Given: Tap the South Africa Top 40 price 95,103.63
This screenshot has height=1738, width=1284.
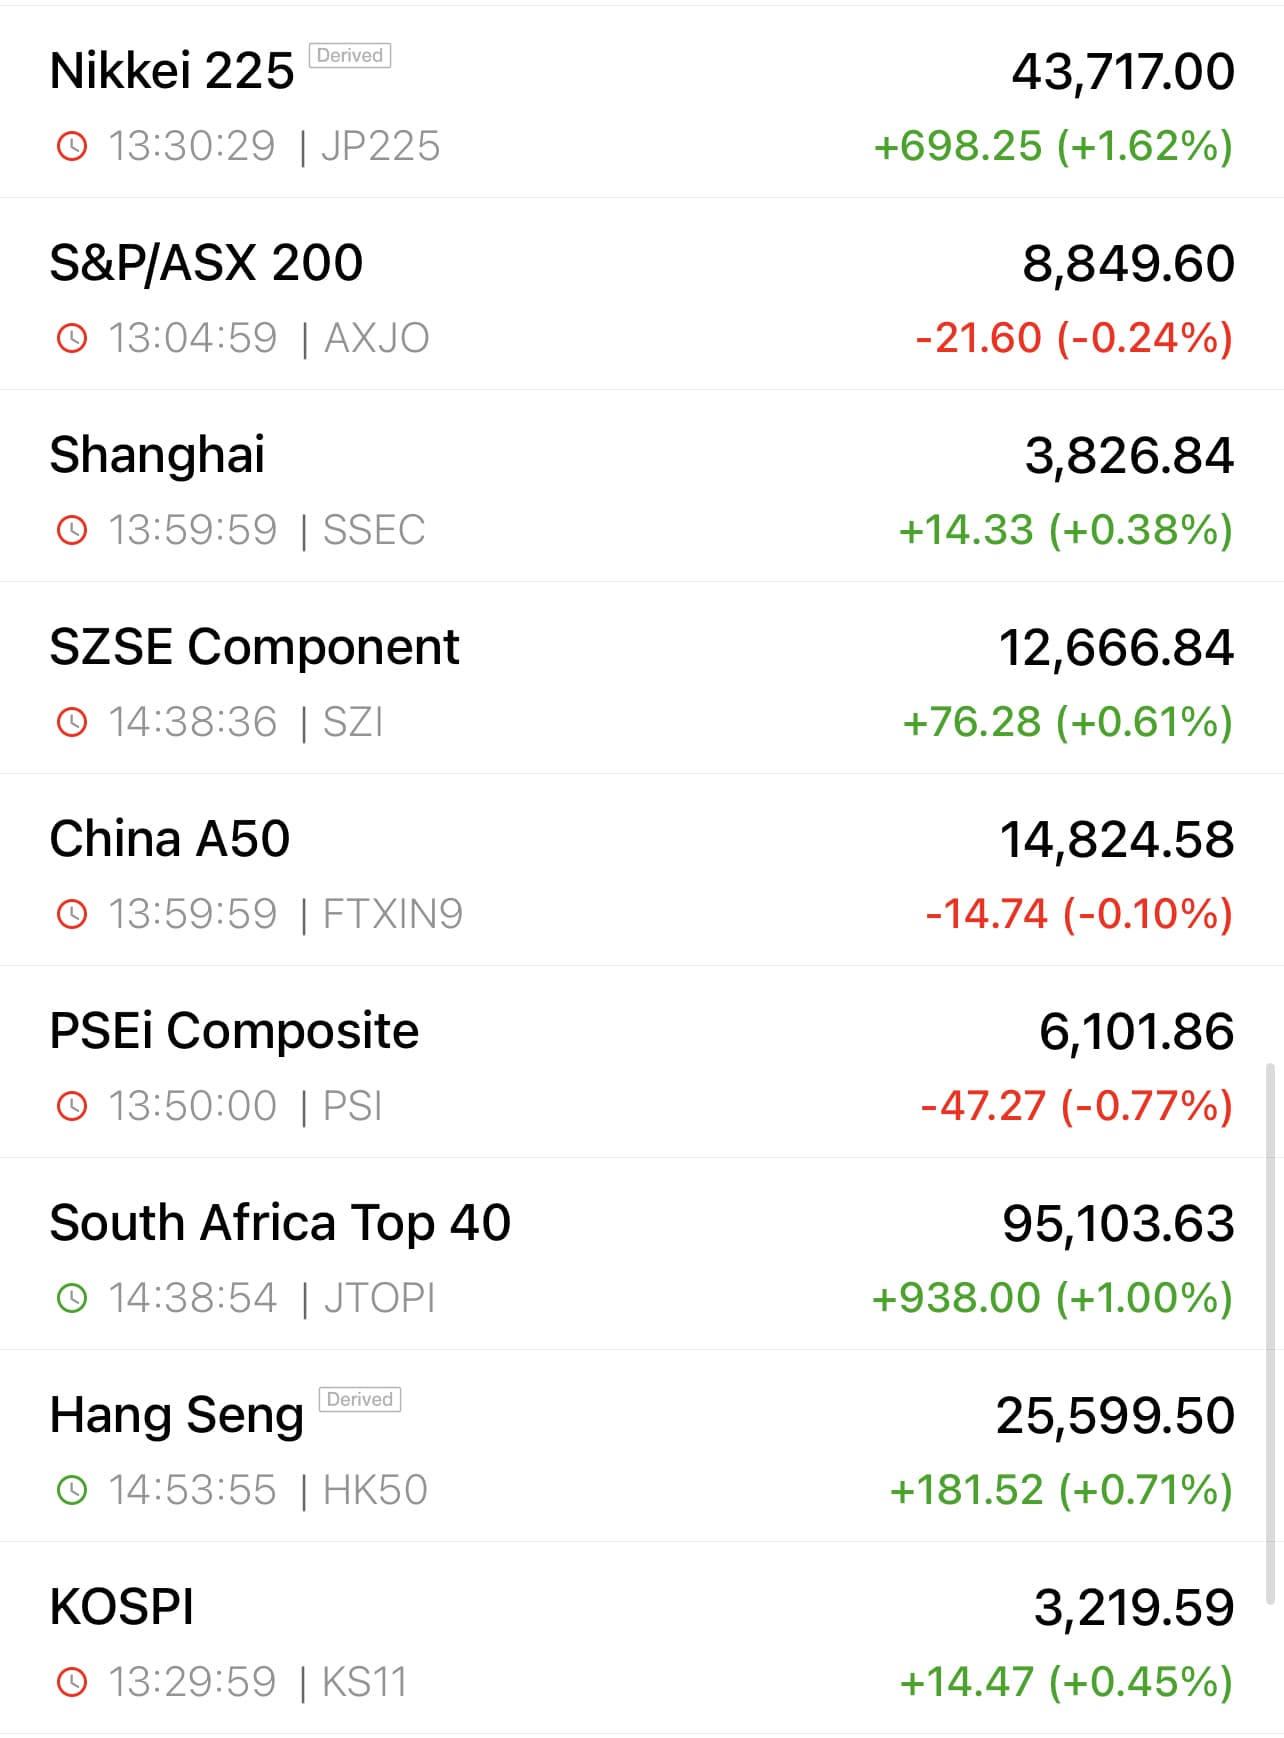Looking at the screenshot, I should tap(1118, 1224).
